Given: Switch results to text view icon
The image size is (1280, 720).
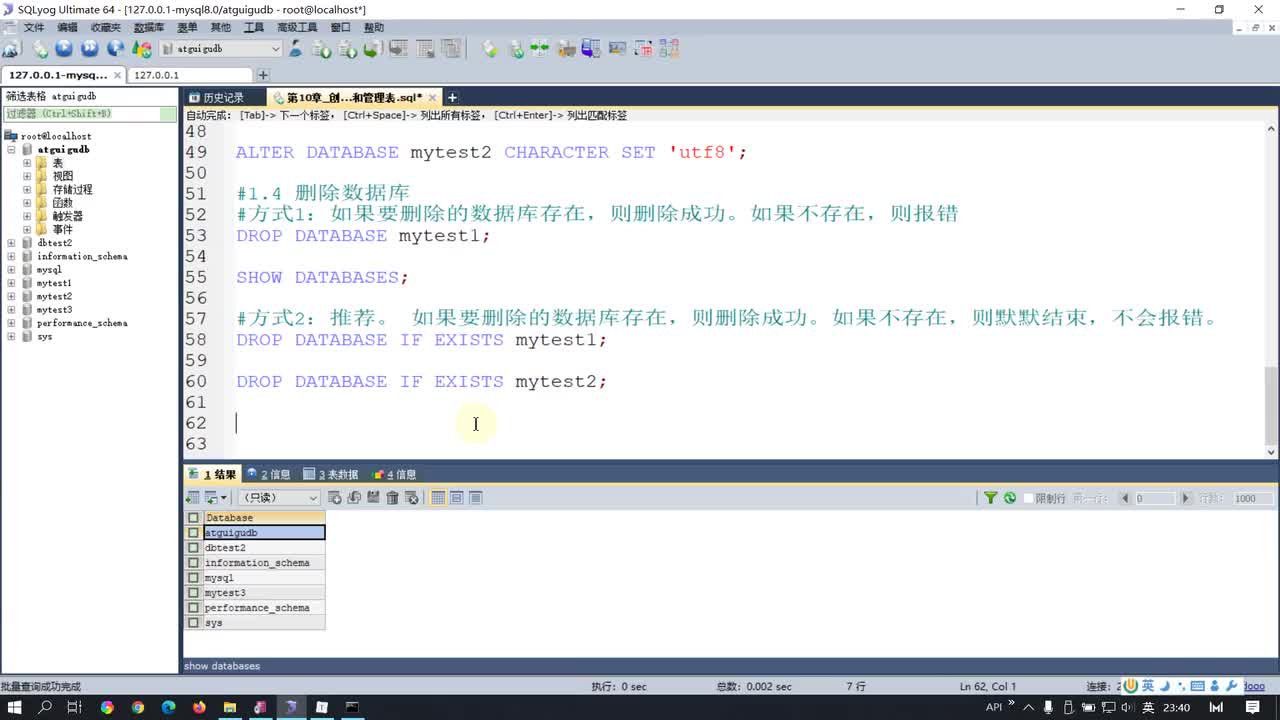Looking at the screenshot, I should [x=476, y=498].
